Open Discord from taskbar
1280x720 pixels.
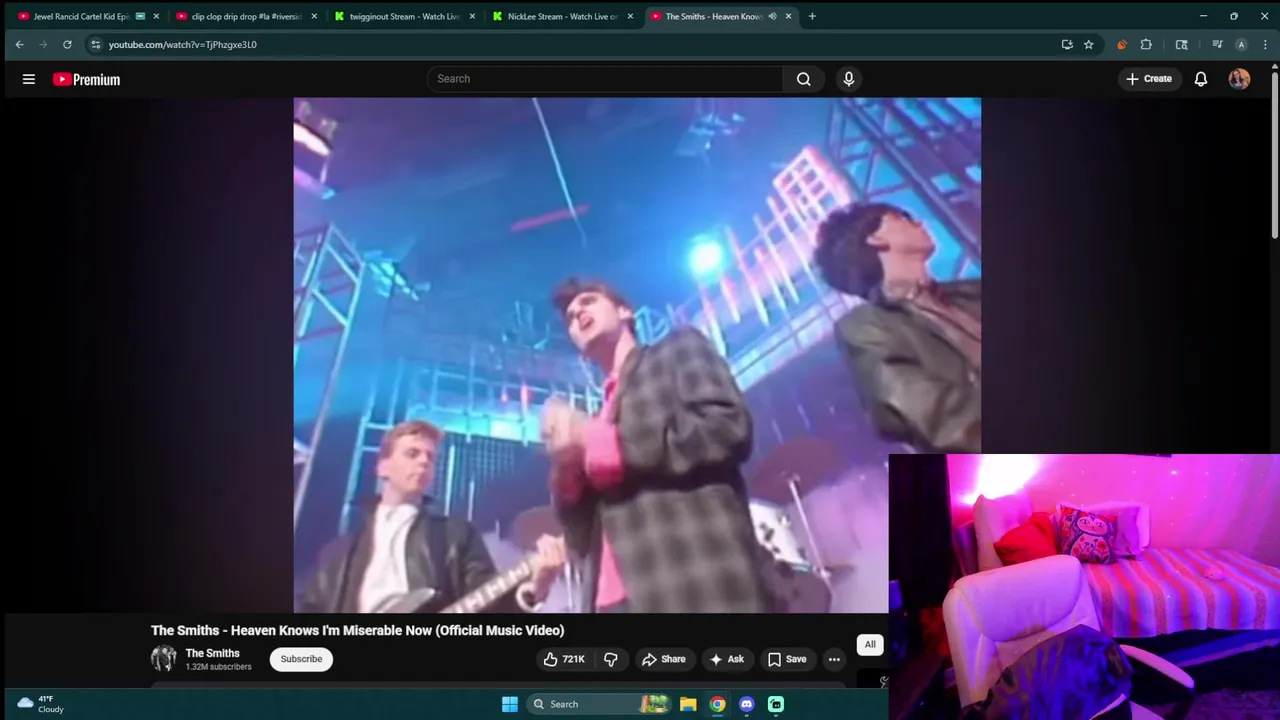point(746,704)
